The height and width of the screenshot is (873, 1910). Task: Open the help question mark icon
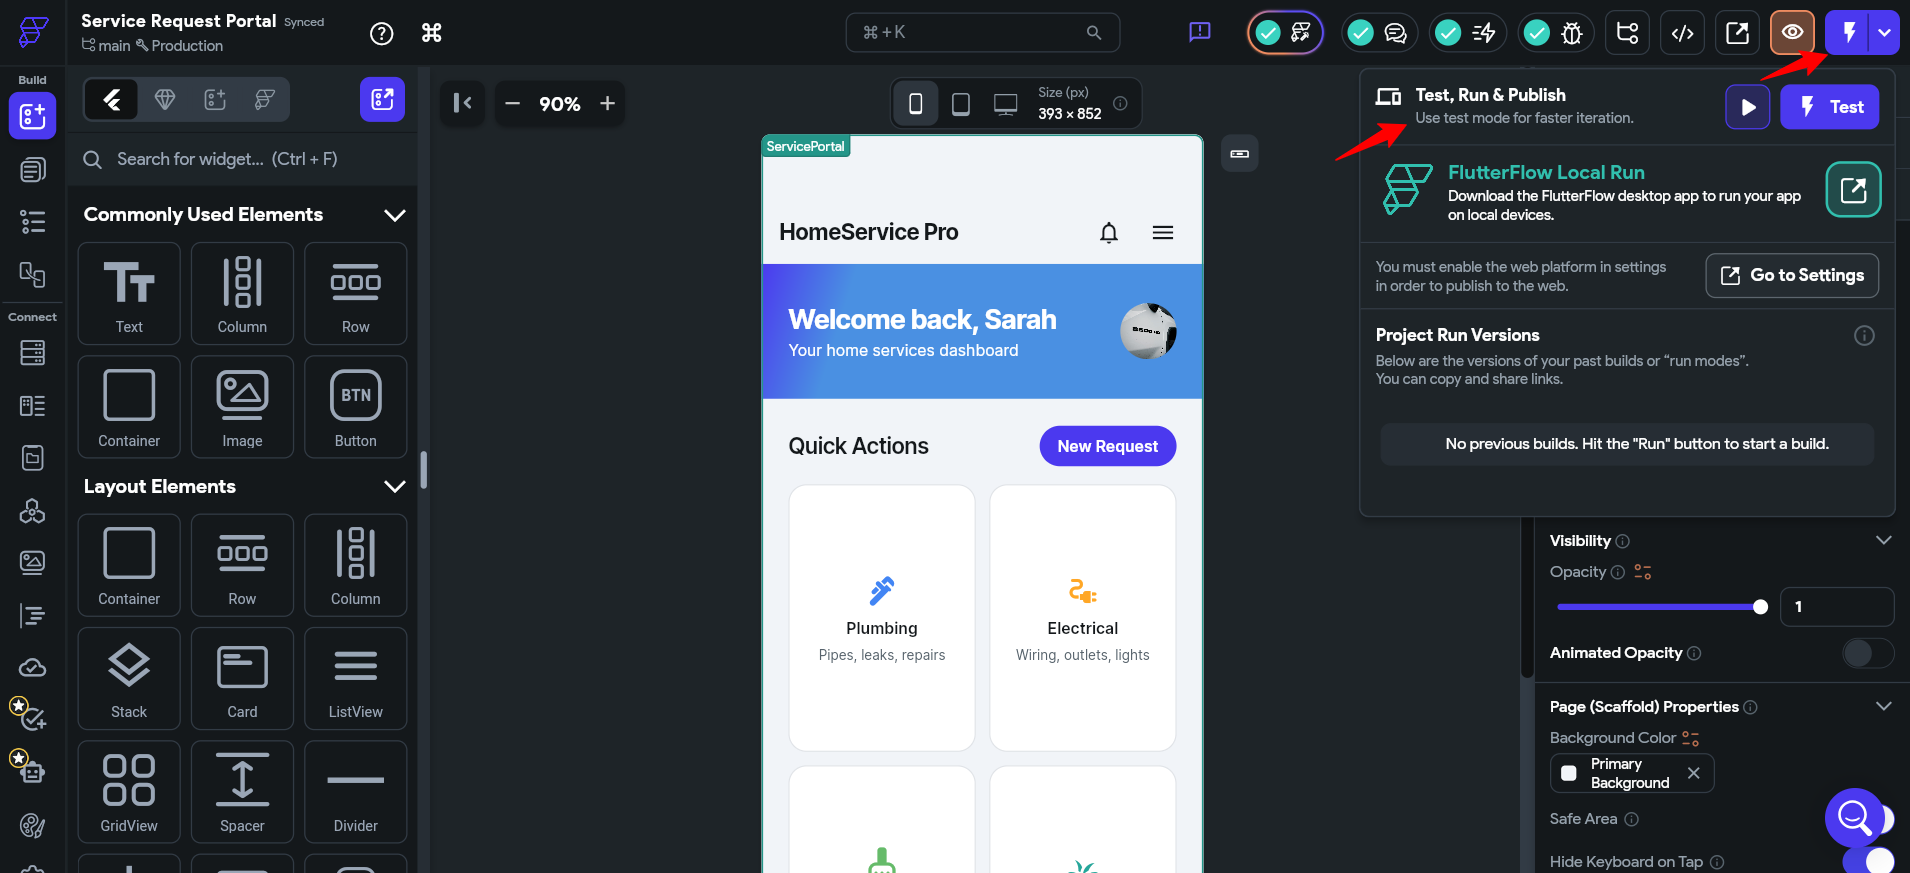(x=381, y=33)
